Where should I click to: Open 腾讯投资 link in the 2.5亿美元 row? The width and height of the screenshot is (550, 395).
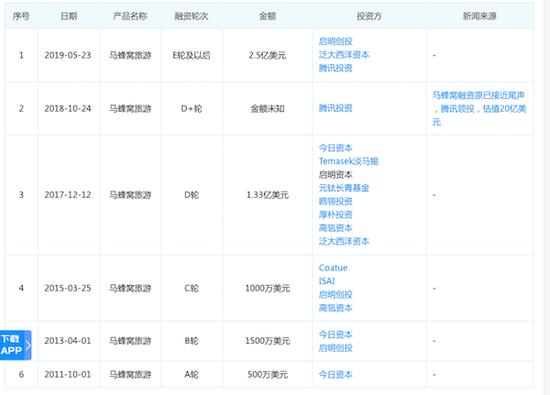coord(335,68)
